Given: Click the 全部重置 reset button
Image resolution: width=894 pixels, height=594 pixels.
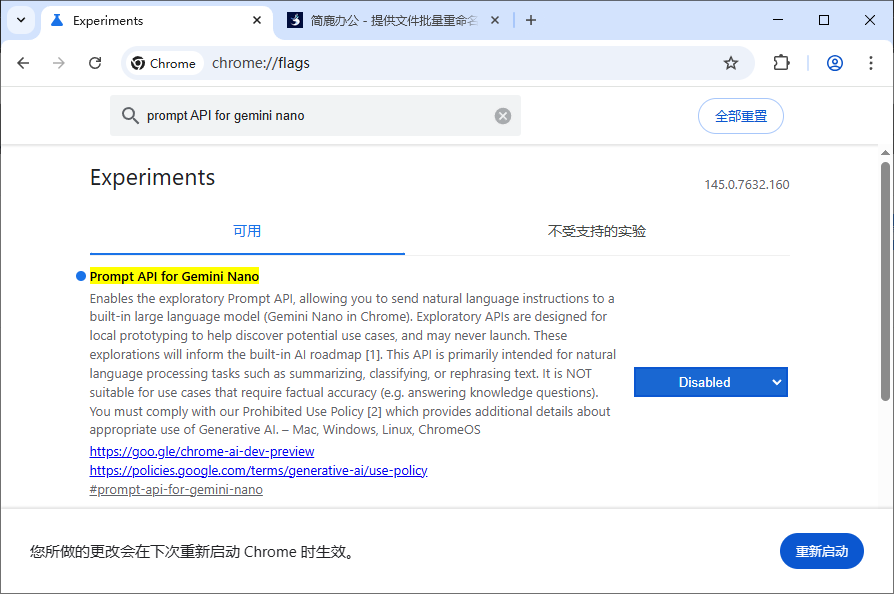Looking at the screenshot, I should click(740, 116).
